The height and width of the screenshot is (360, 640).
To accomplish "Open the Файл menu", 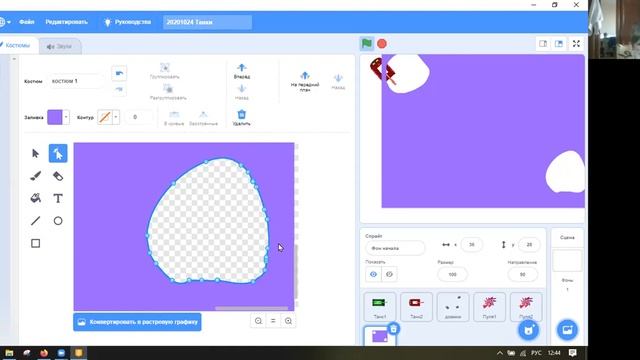I will (27, 22).
